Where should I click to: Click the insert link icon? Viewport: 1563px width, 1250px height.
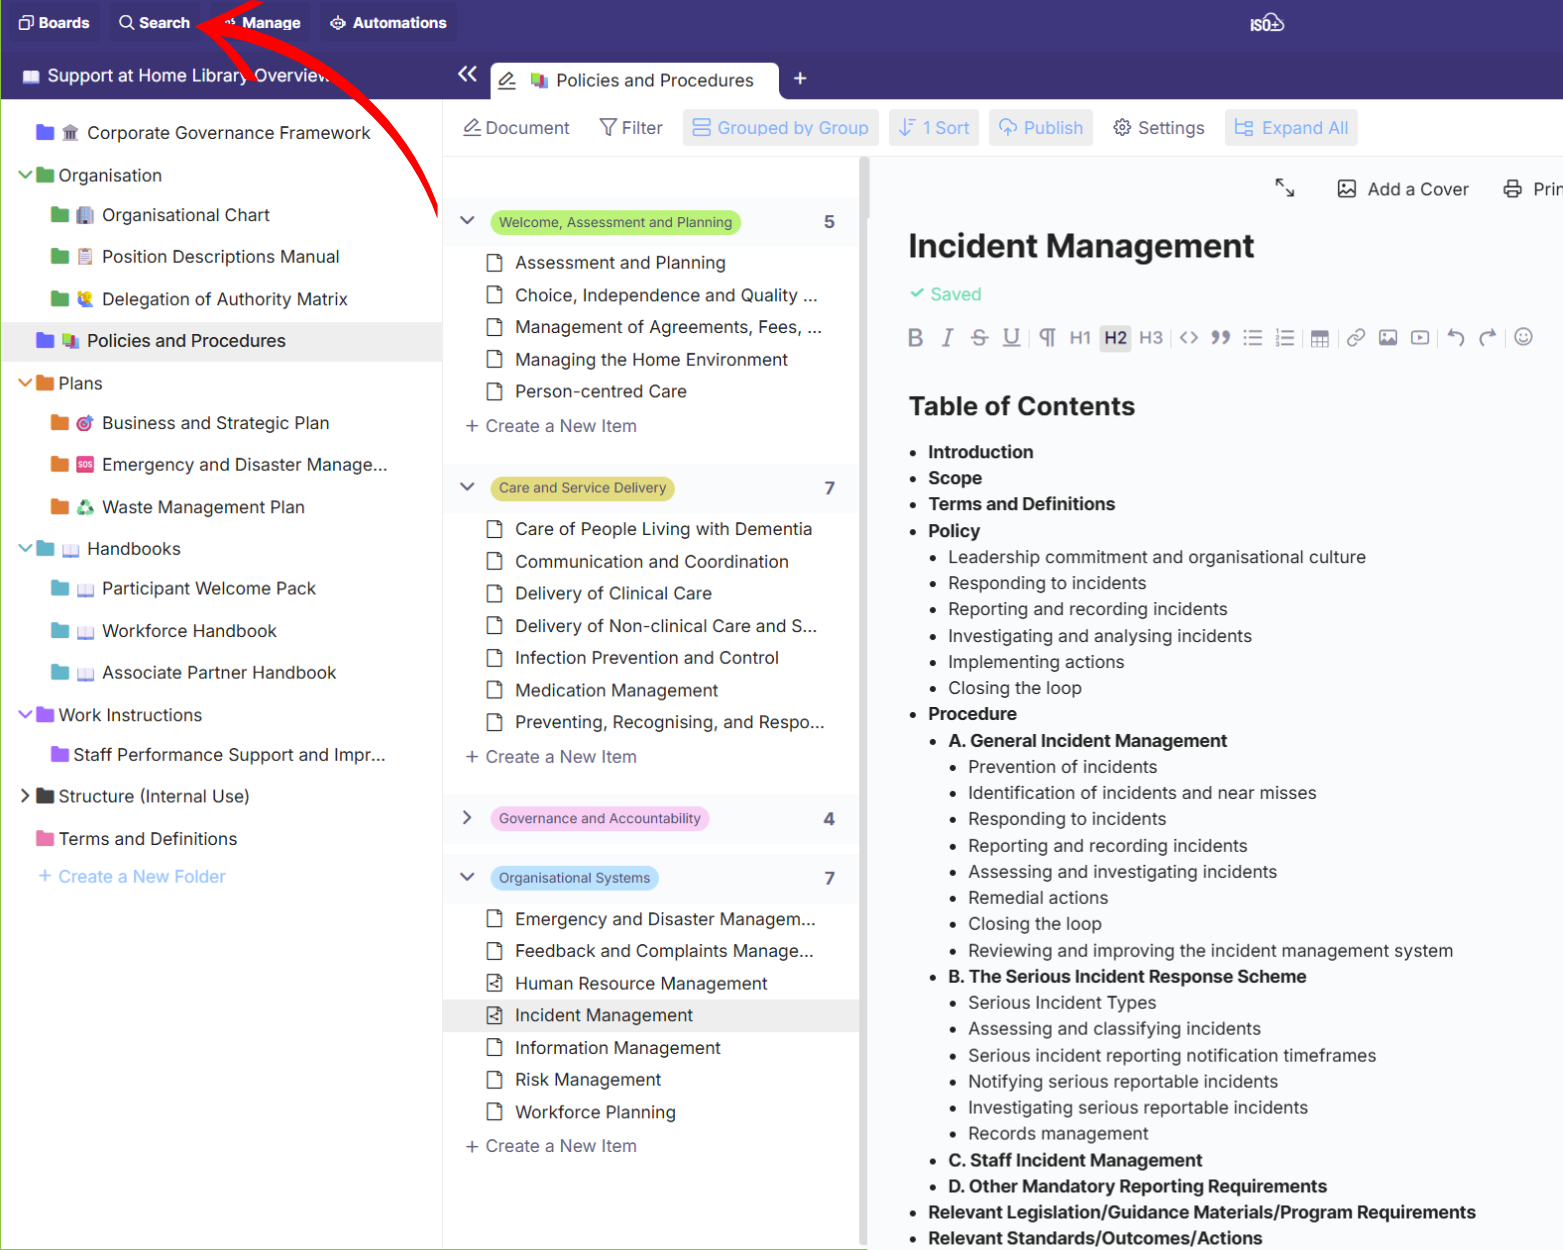coord(1355,338)
